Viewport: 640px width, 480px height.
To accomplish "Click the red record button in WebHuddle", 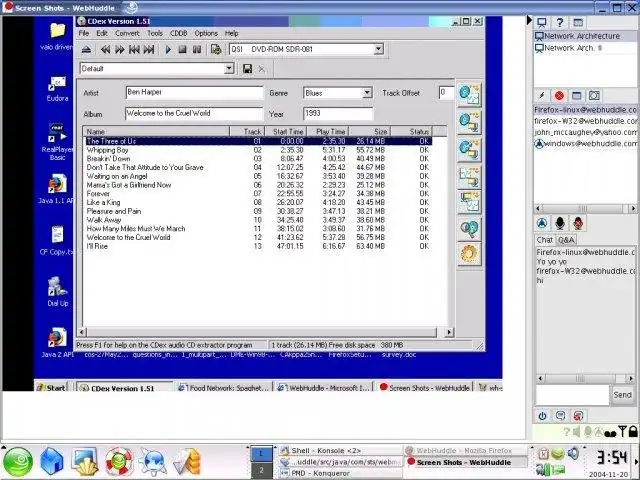I will (x=560, y=96).
